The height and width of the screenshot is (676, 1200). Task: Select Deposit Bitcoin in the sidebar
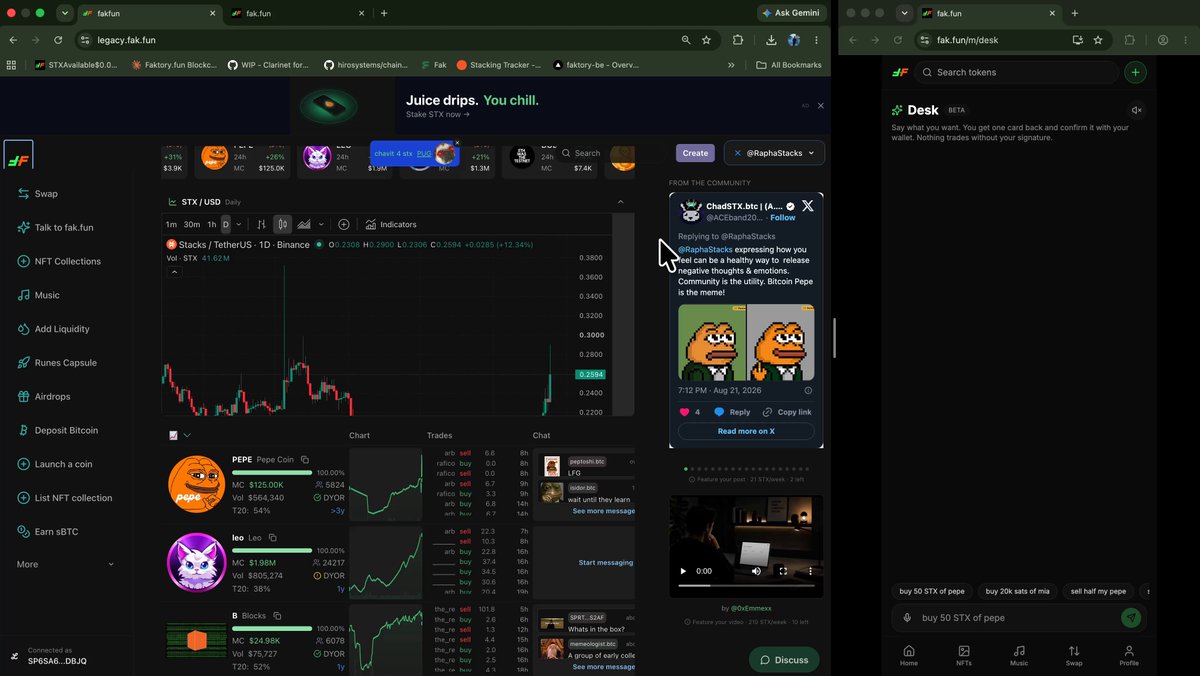coord(58,431)
